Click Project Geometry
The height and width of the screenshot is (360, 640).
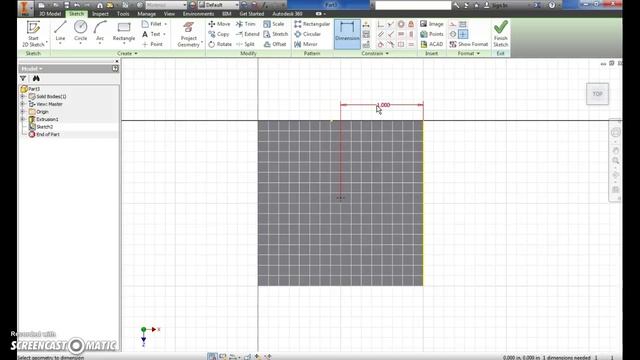(x=189, y=34)
